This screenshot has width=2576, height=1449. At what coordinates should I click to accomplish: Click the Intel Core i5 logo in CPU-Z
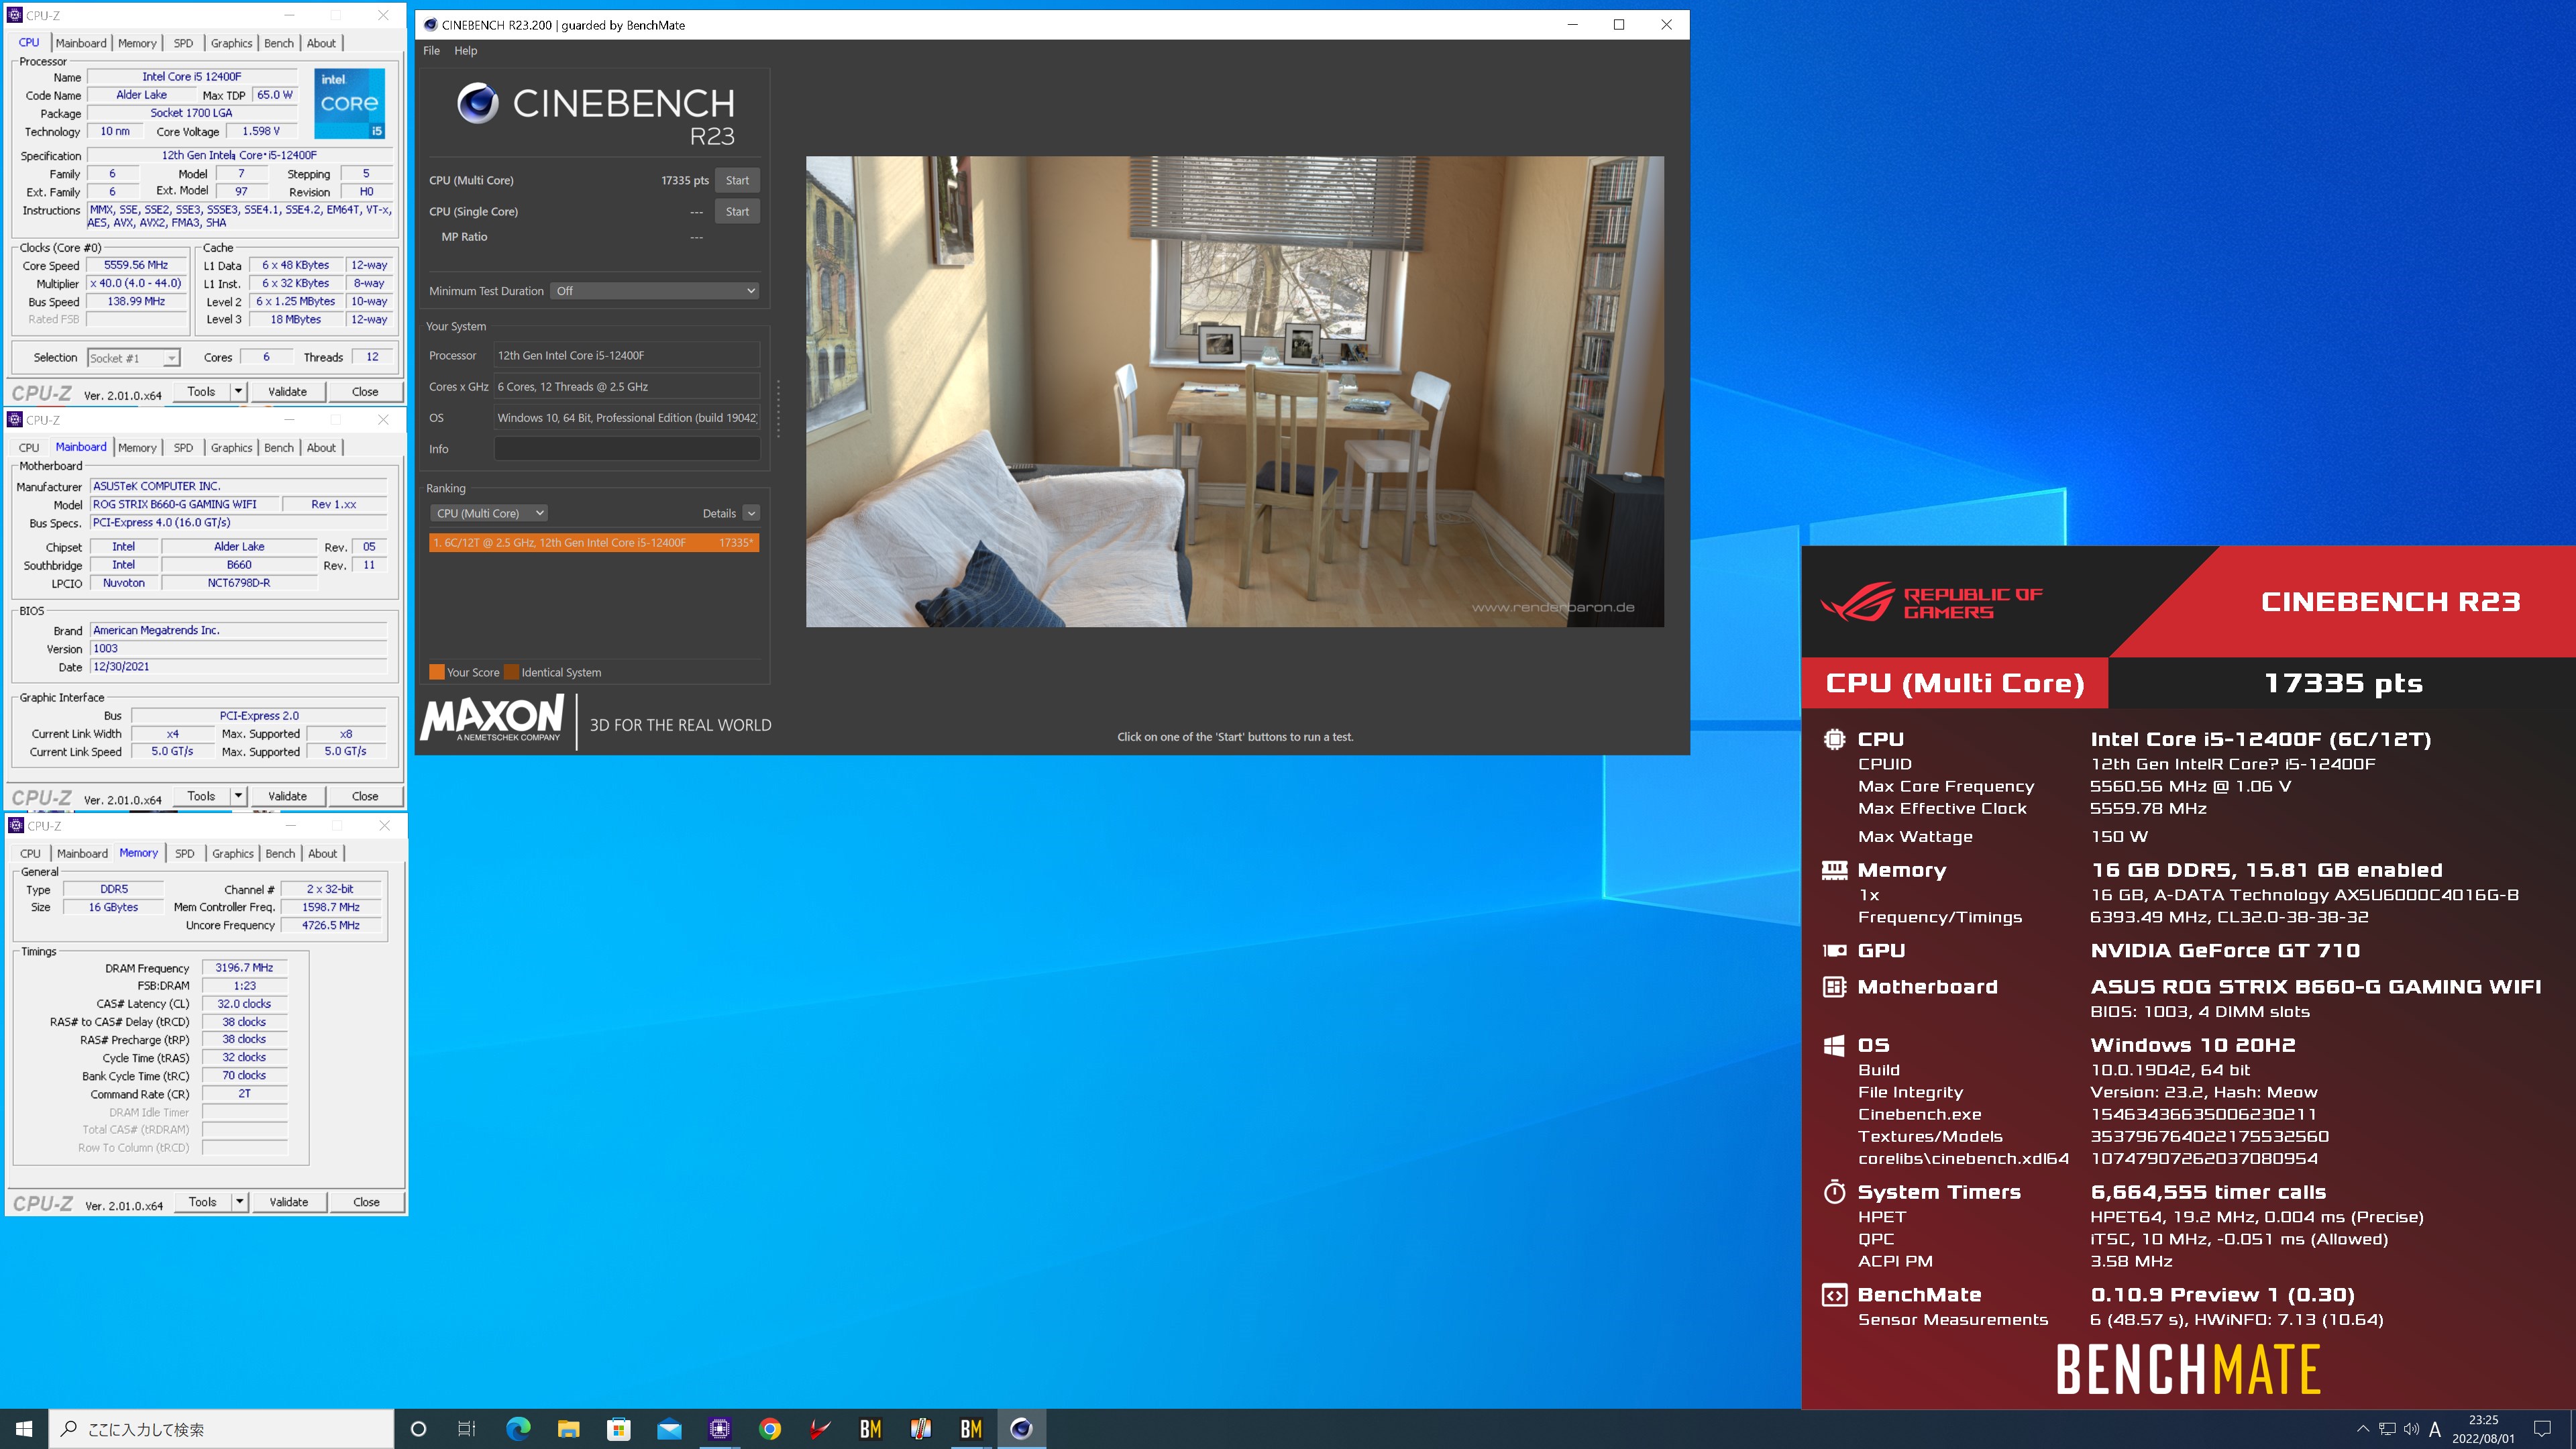pyautogui.click(x=349, y=104)
